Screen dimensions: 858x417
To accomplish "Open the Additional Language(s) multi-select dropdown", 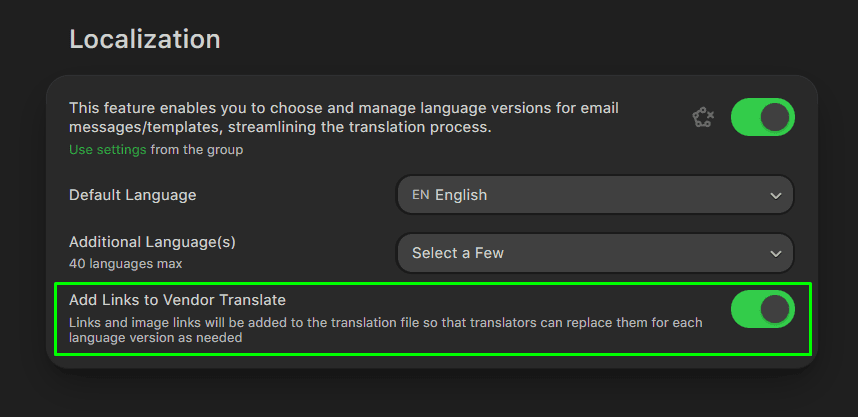I will [595, 253].
